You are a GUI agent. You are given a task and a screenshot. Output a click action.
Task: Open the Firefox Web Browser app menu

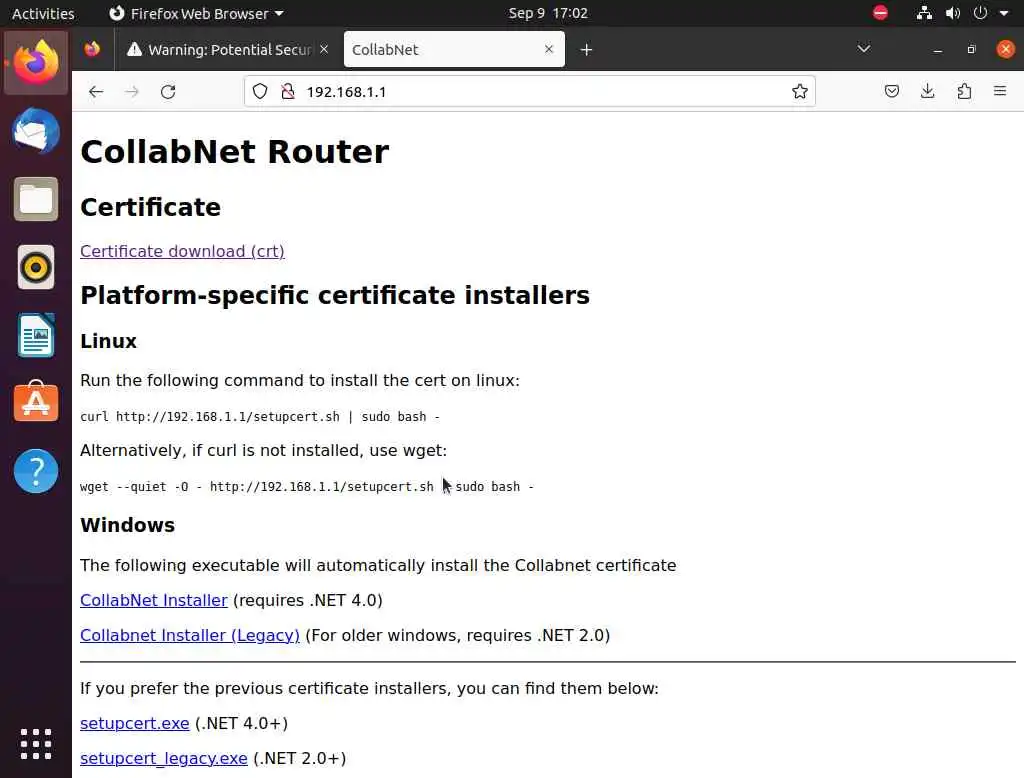click(x=196, y=13)
